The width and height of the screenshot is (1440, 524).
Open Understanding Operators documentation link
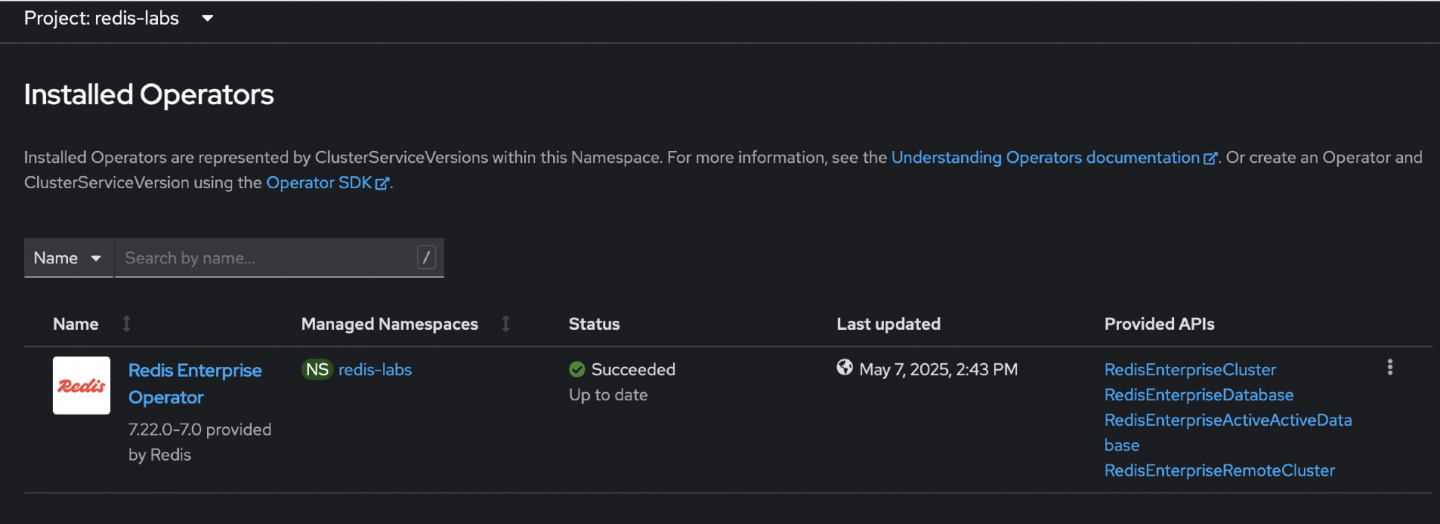coord(1045,158)
